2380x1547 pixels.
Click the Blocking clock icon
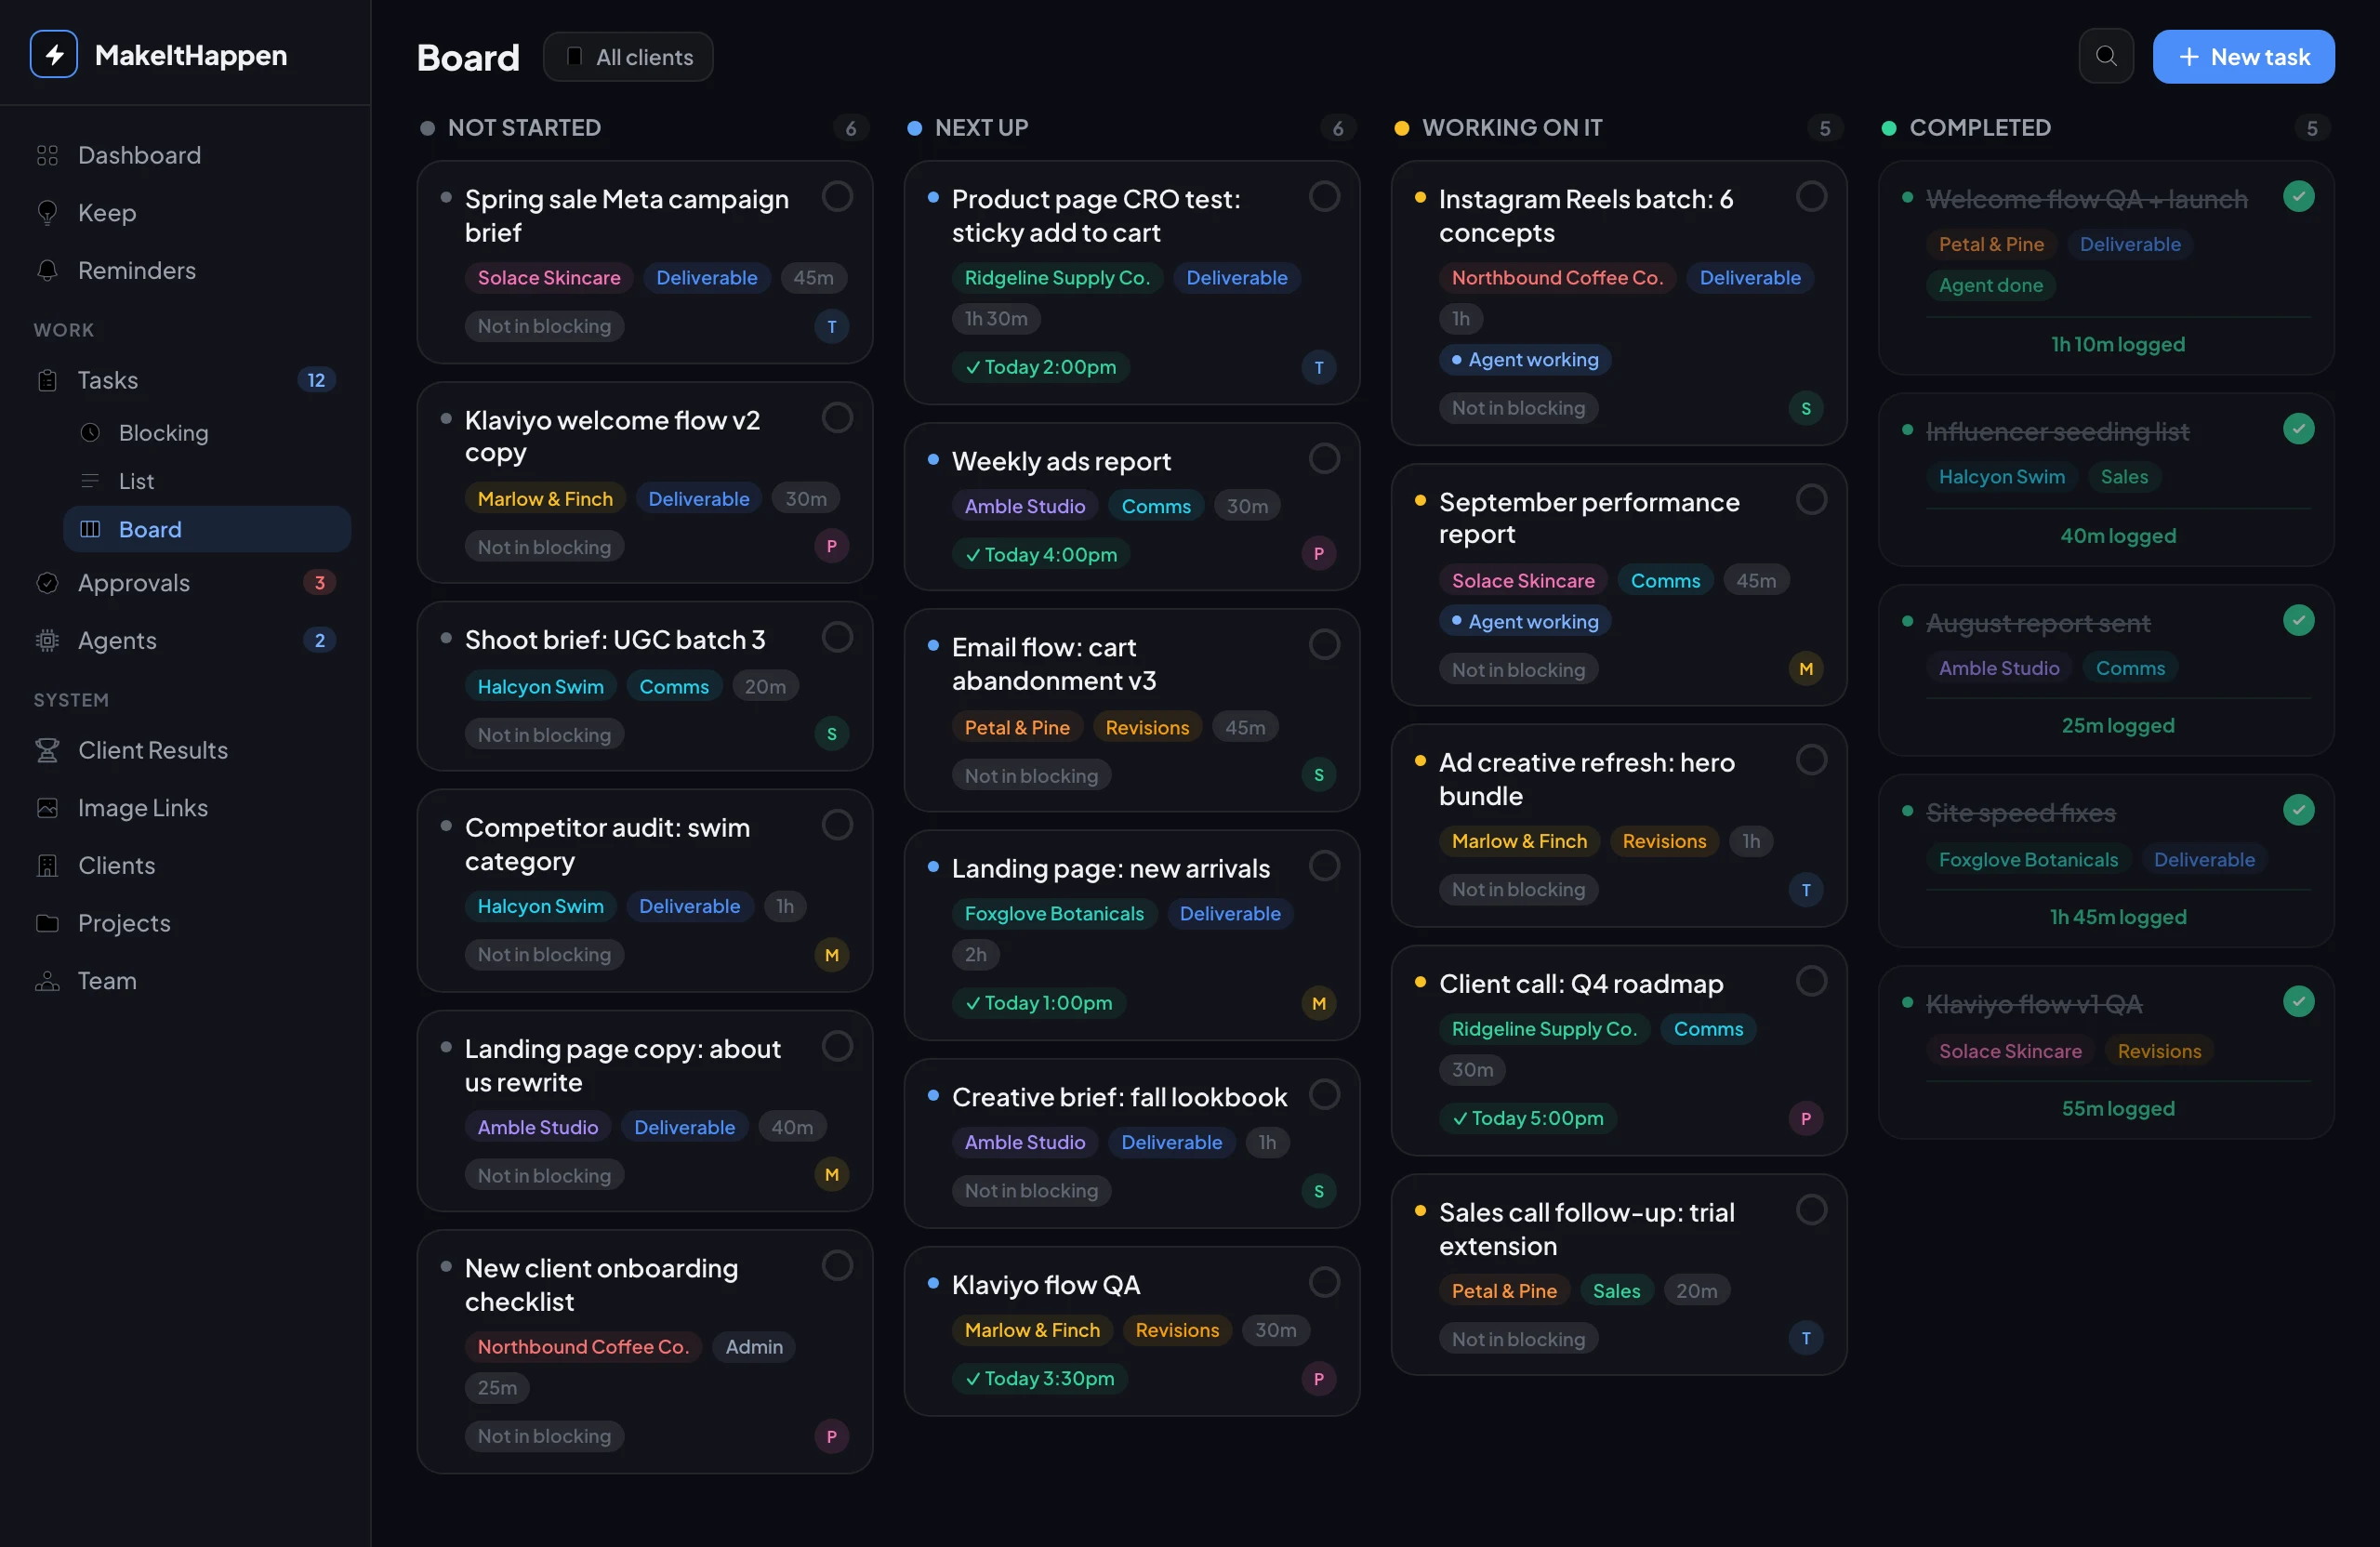coord(90,433)
